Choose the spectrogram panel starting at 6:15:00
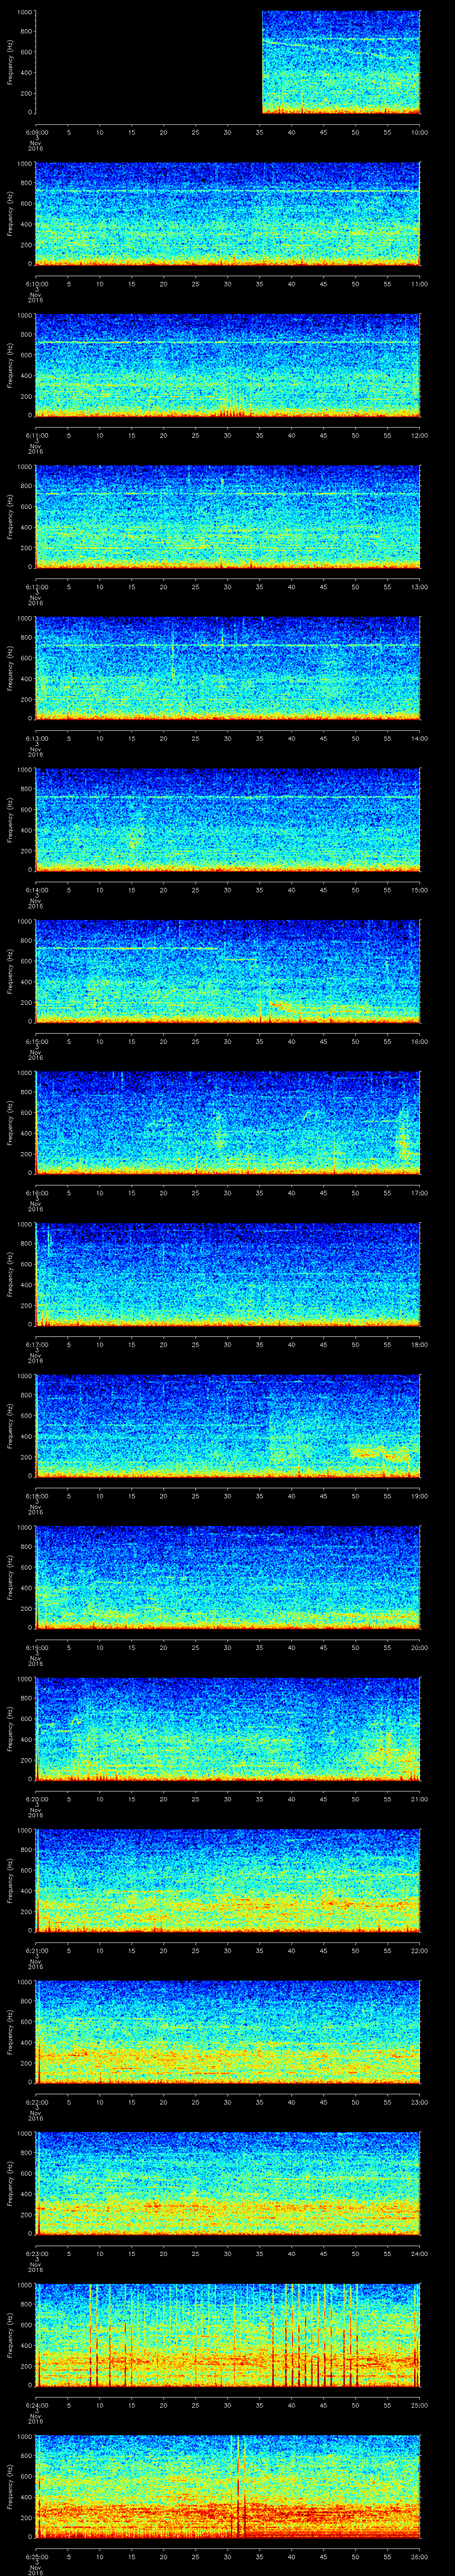This screenshot has height=2576, width=455. tap(228, 971)
